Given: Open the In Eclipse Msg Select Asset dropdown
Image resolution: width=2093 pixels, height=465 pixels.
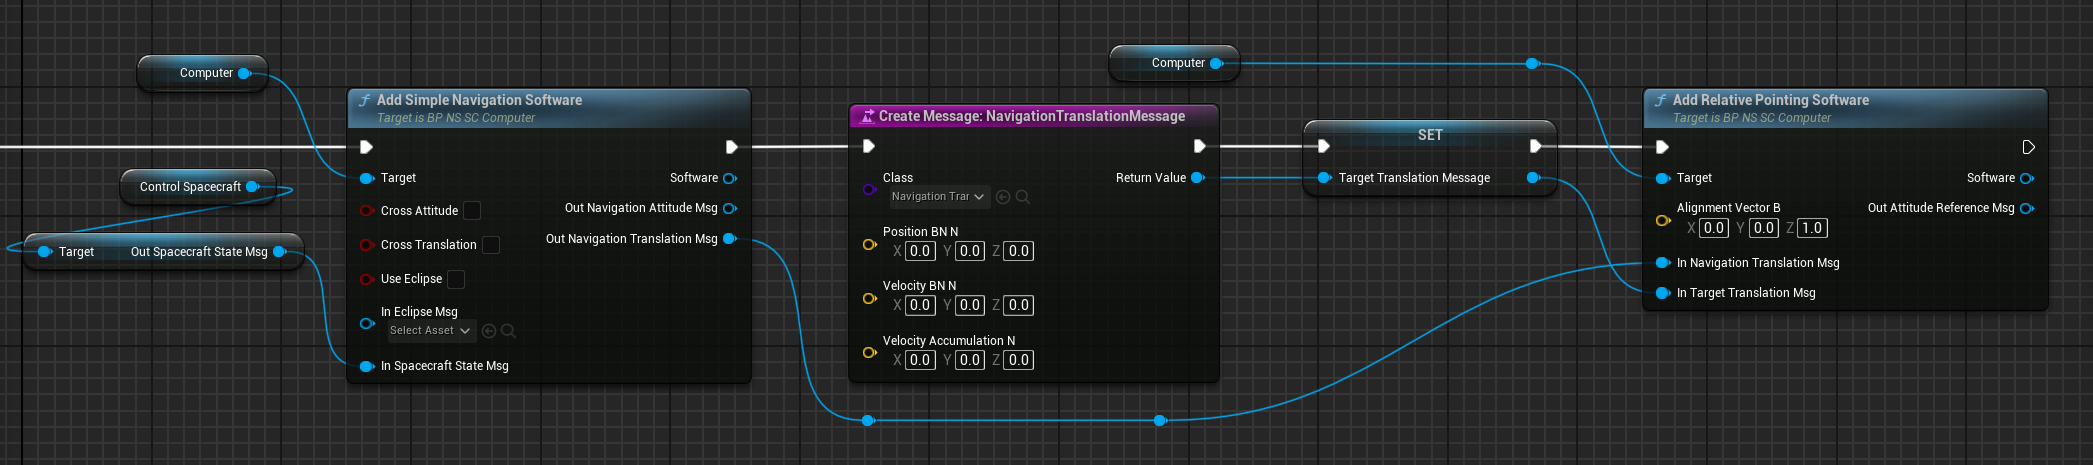Looking at the screenshot, I should pyautogui.click(x=430, y=331).
